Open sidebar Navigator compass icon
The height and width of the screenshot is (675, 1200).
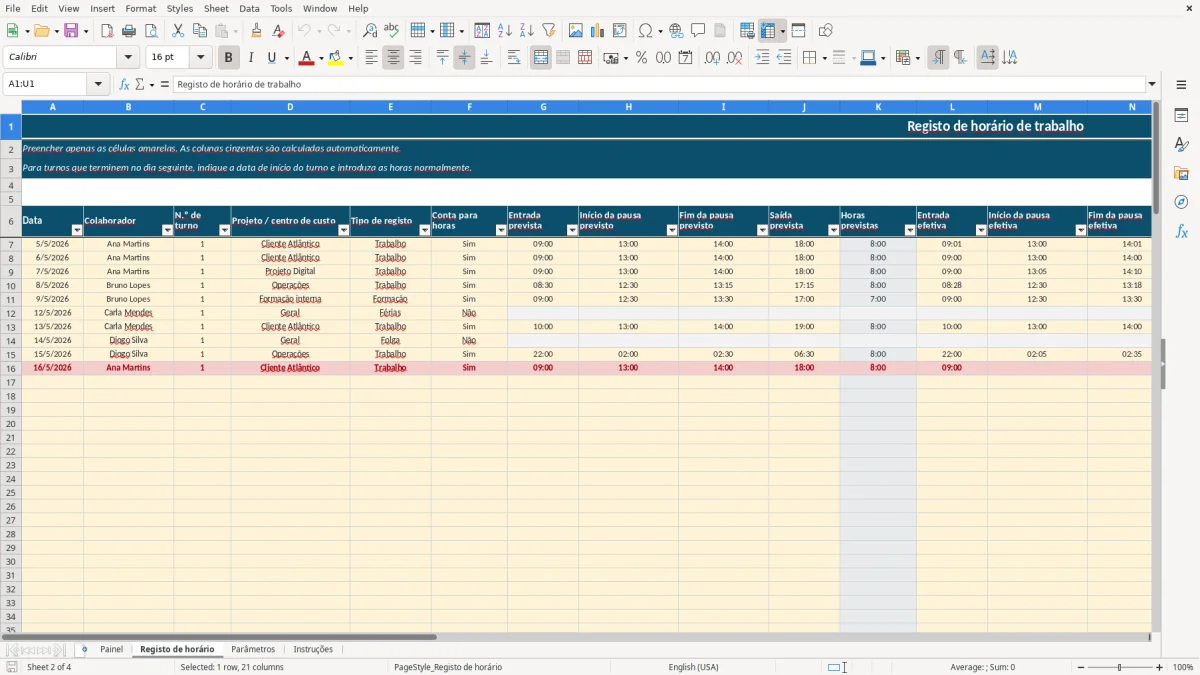point(1181,202)
